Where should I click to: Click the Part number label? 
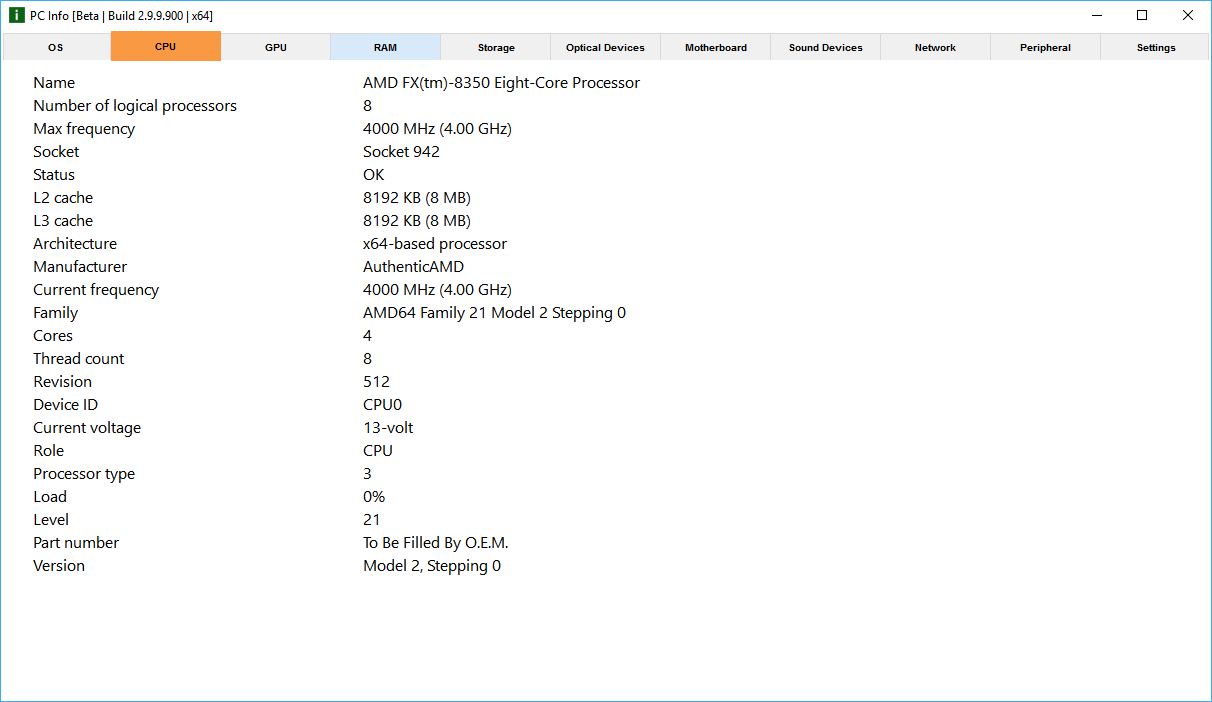pyautogui.click(x=76, y=543)
